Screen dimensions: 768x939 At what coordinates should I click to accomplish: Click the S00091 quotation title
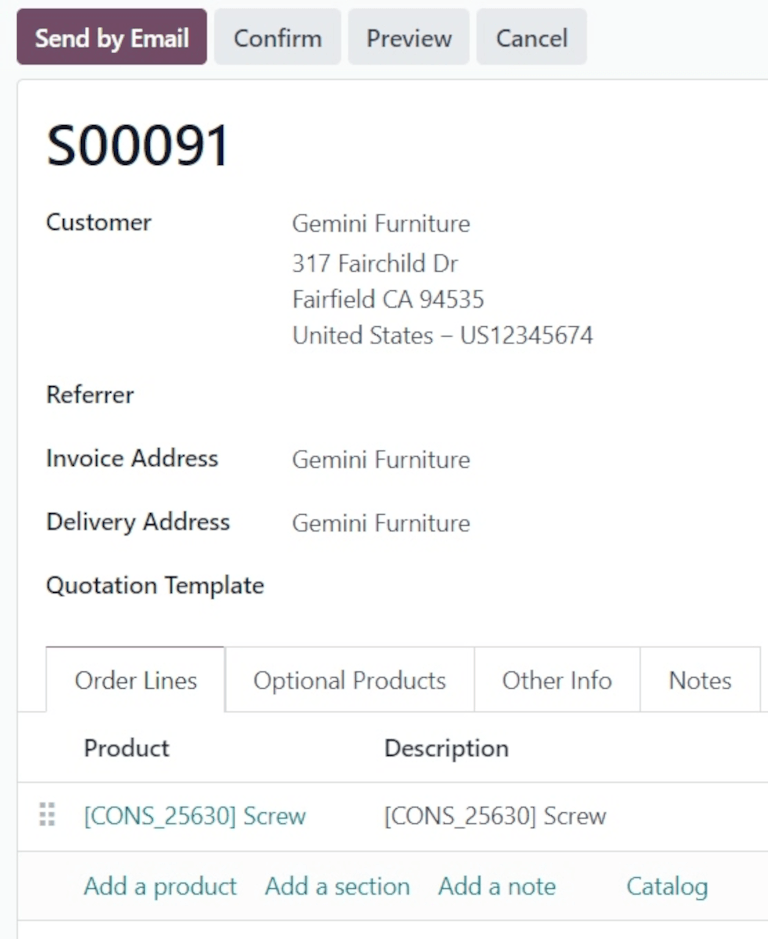(x=138, y=143)
